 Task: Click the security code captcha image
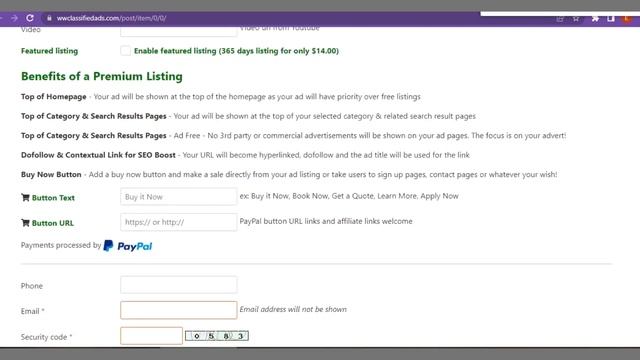(x=217, y=336)
